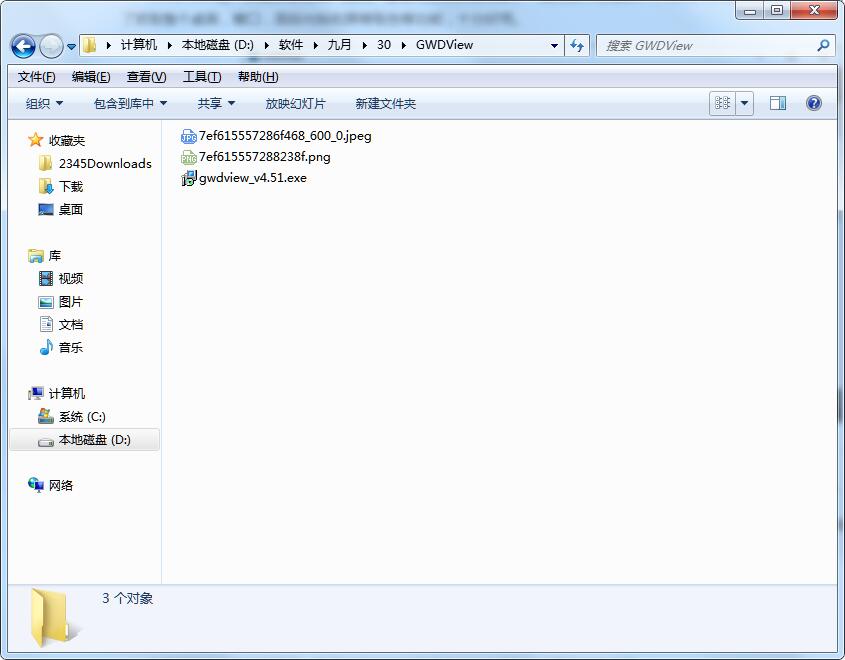Click 本地磁盘 (D:) in the breadcrumb
Image resolution: width=845 pixels, height=660 pixels.
coord(217,45)
